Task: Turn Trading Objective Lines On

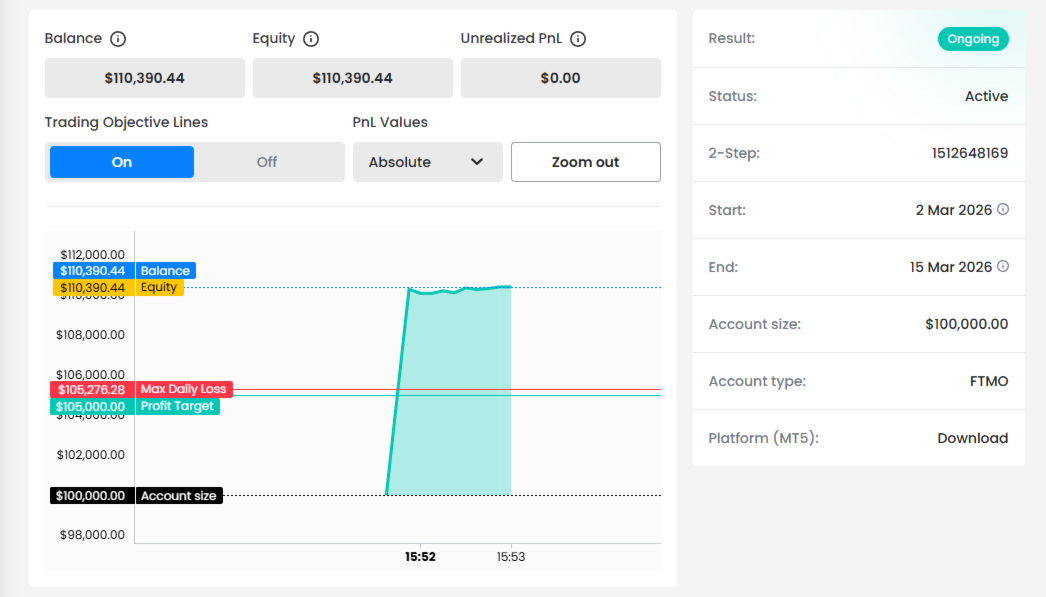Action: coord(122,162)
